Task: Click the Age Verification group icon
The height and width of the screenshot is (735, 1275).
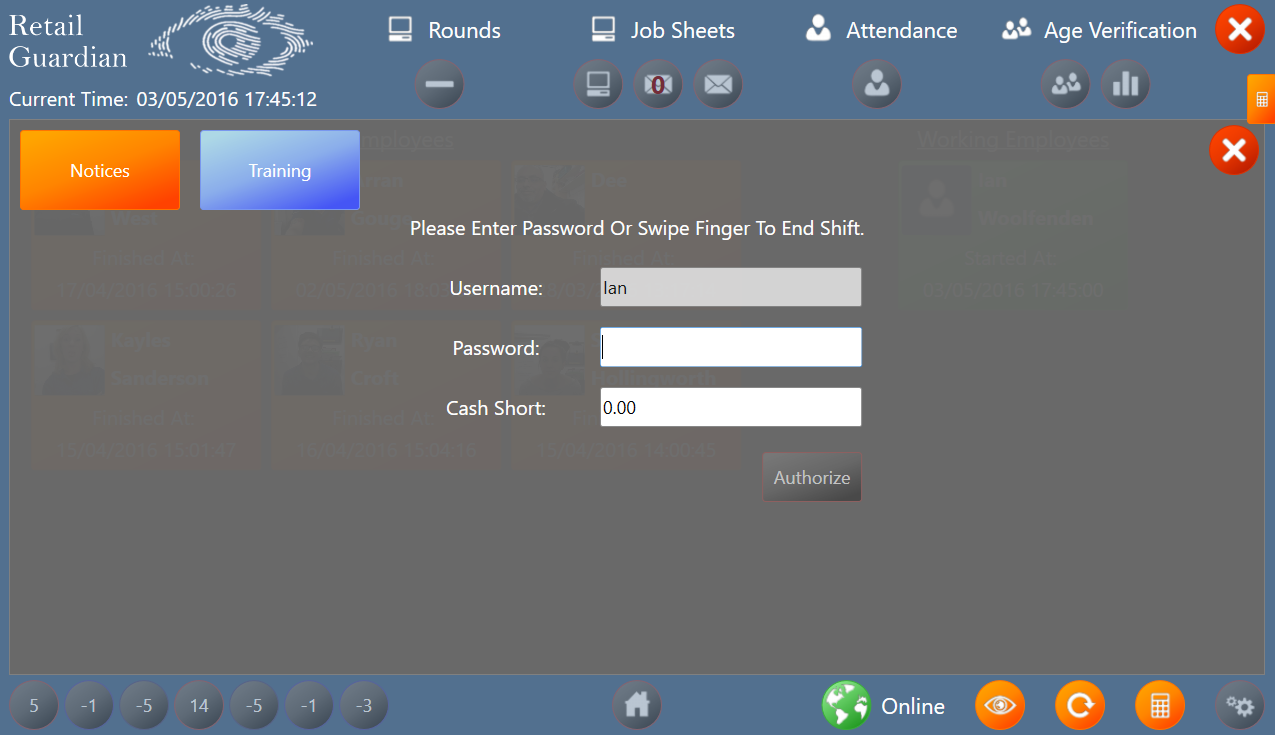Action: click(1066, 85)
